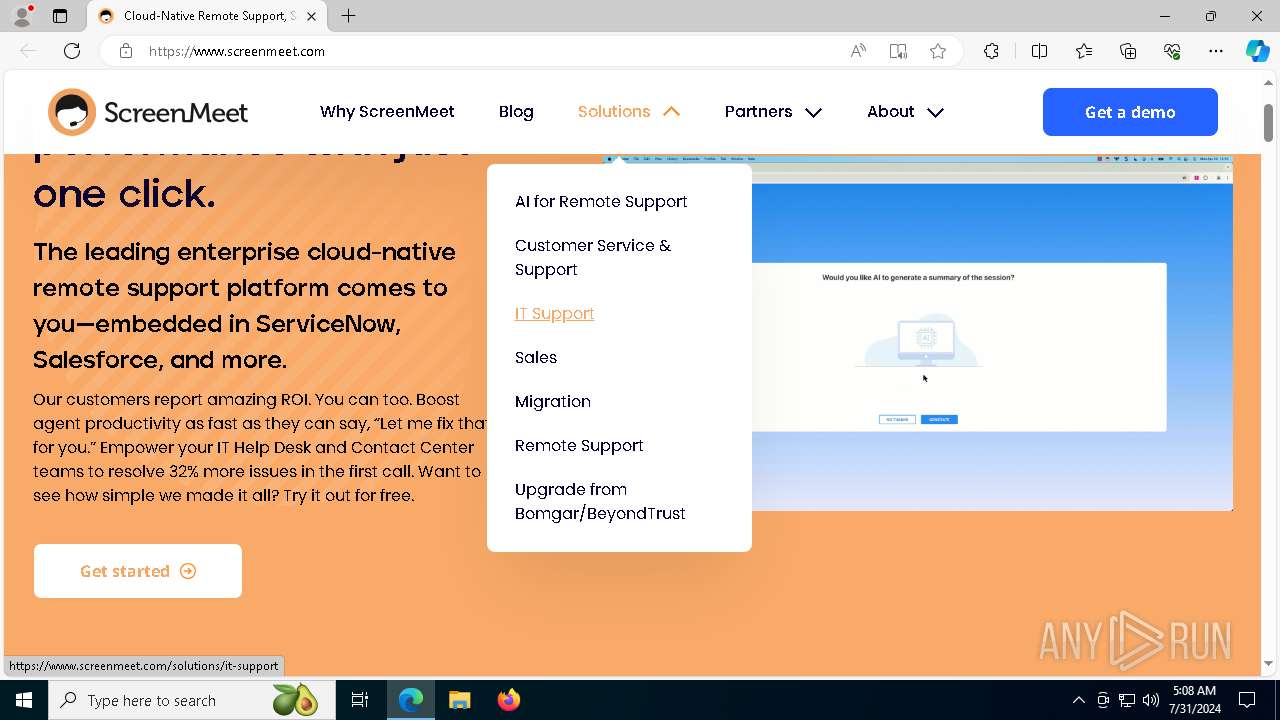Open Windows Start menu
Viewport: 1280px width, 720px height.
24,700
